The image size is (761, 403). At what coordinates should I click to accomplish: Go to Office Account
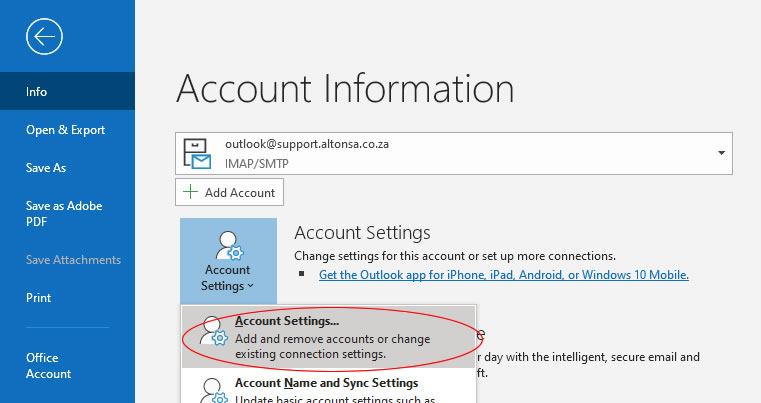(x=49, y=365)
